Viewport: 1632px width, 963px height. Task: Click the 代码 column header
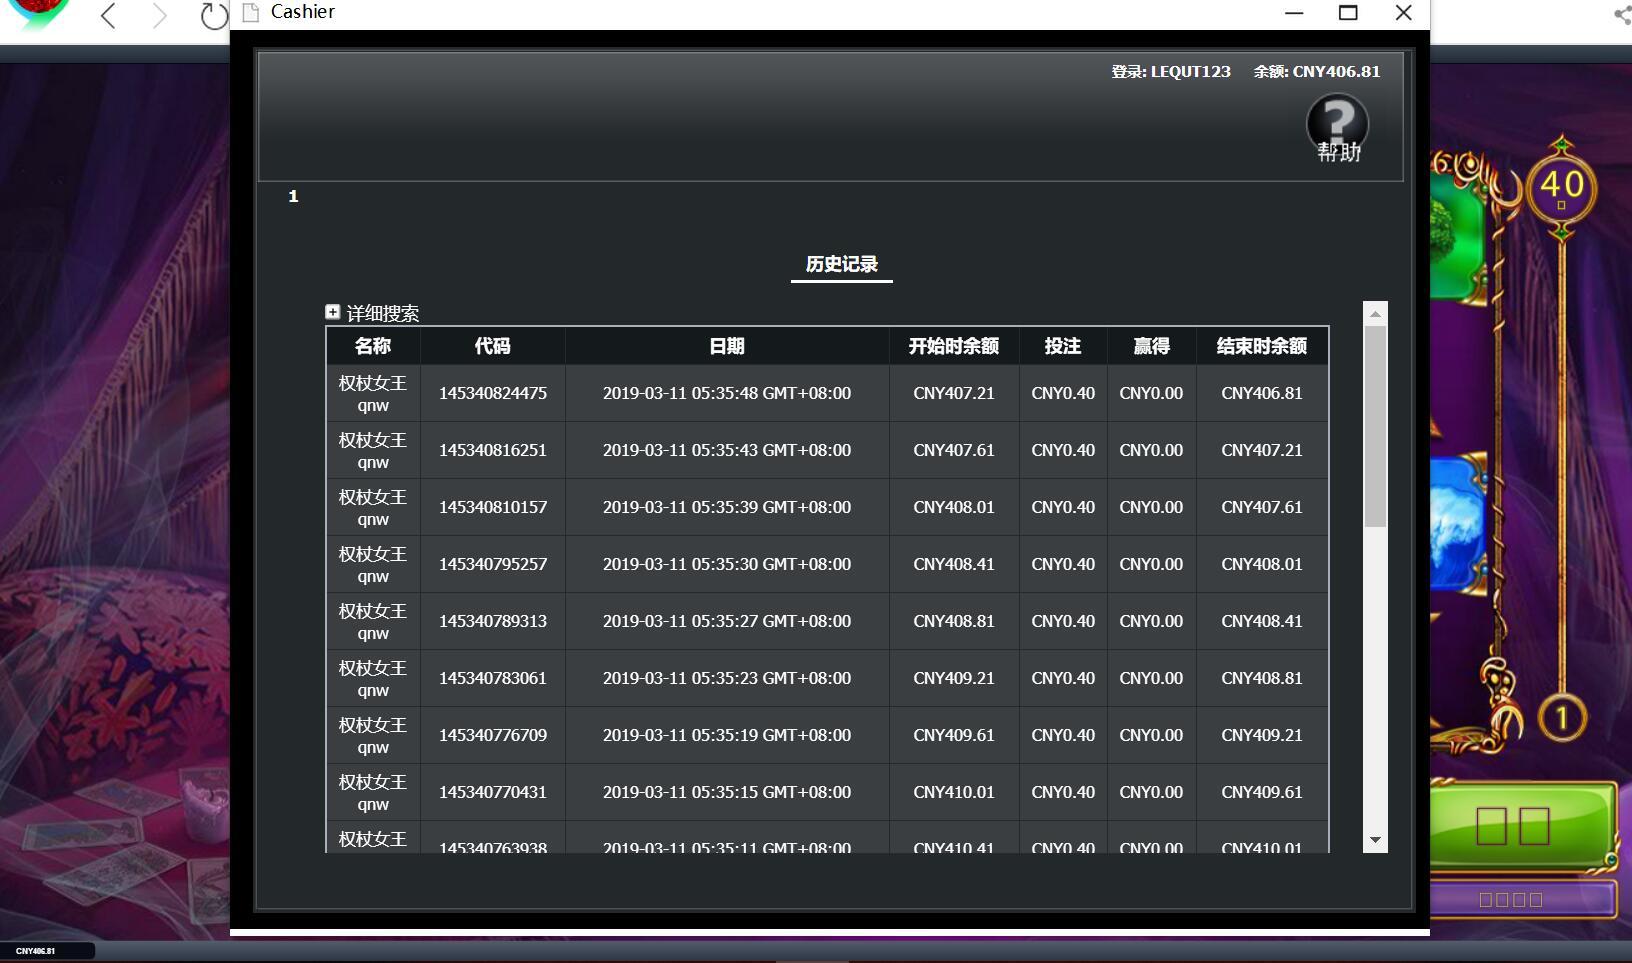pyautogui.click(x=493, y=346)
